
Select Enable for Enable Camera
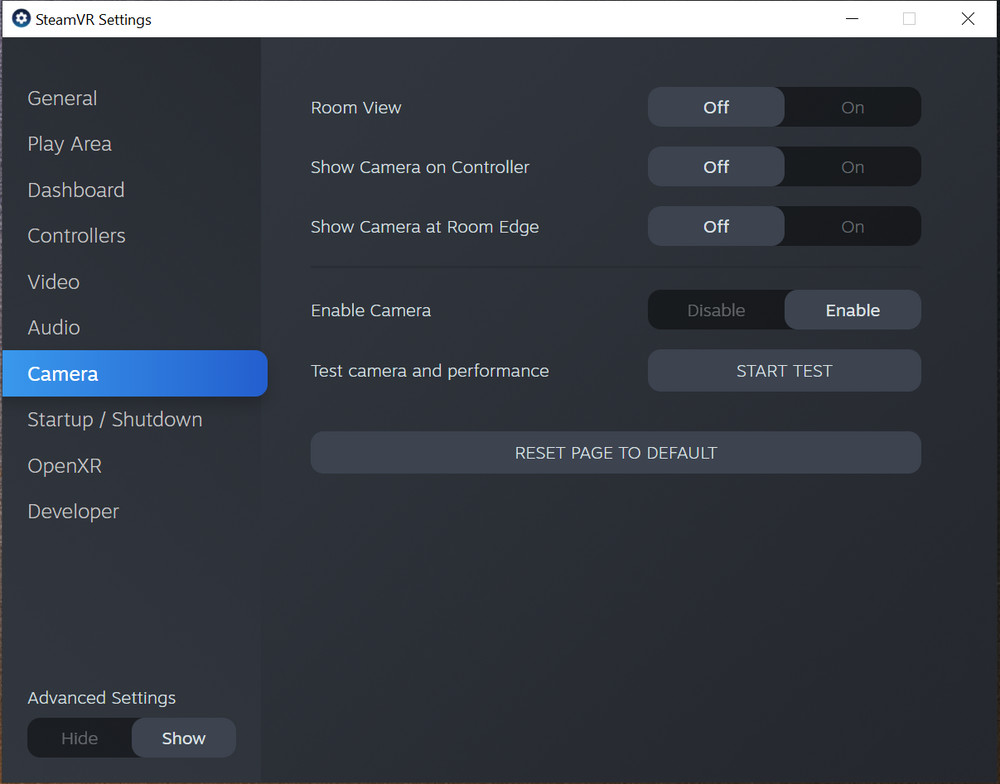853,310
